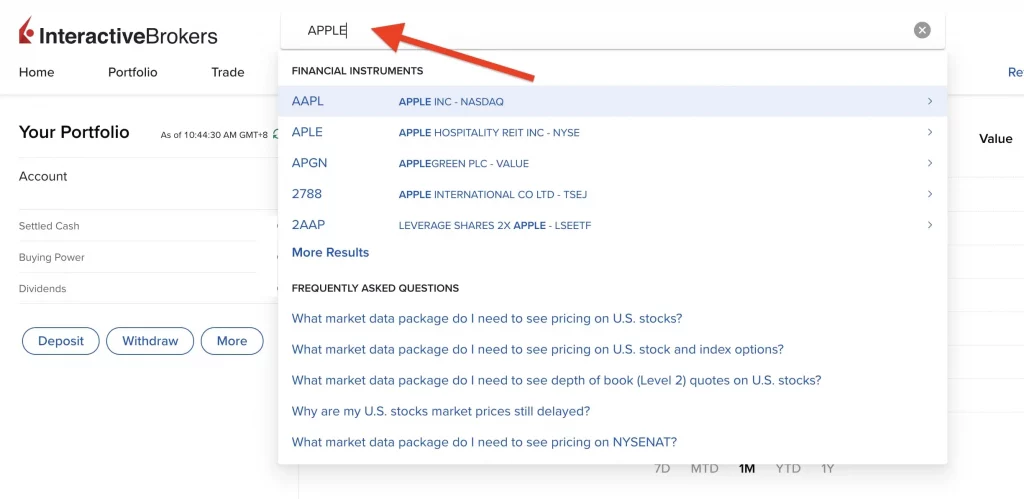Clear the search field with the X icon

(922, 31)
